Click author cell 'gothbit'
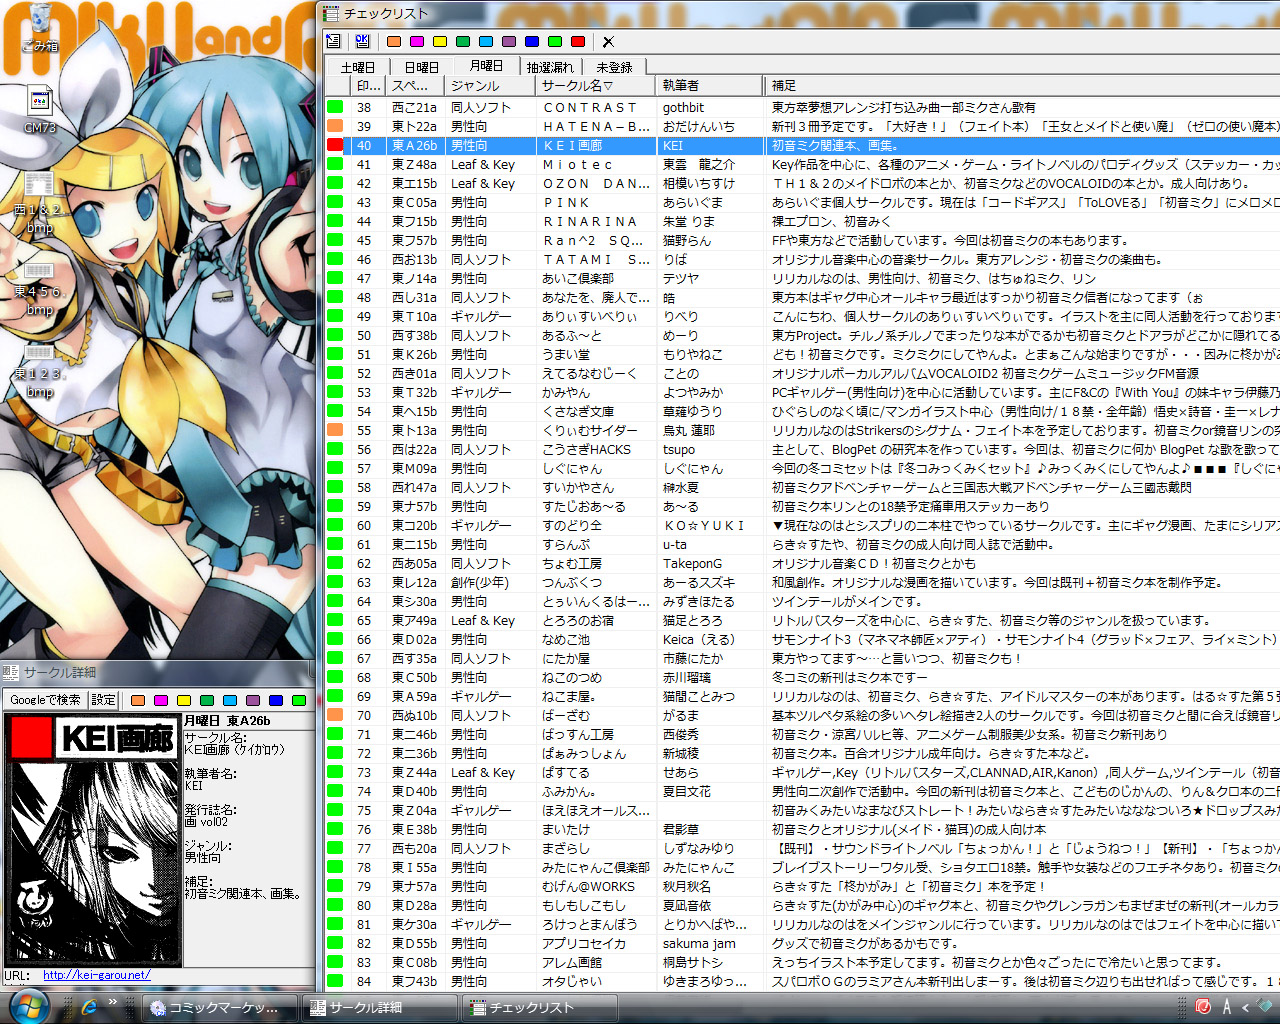The width and height of the screenshot is (1280, 1024). pos(683,107)
